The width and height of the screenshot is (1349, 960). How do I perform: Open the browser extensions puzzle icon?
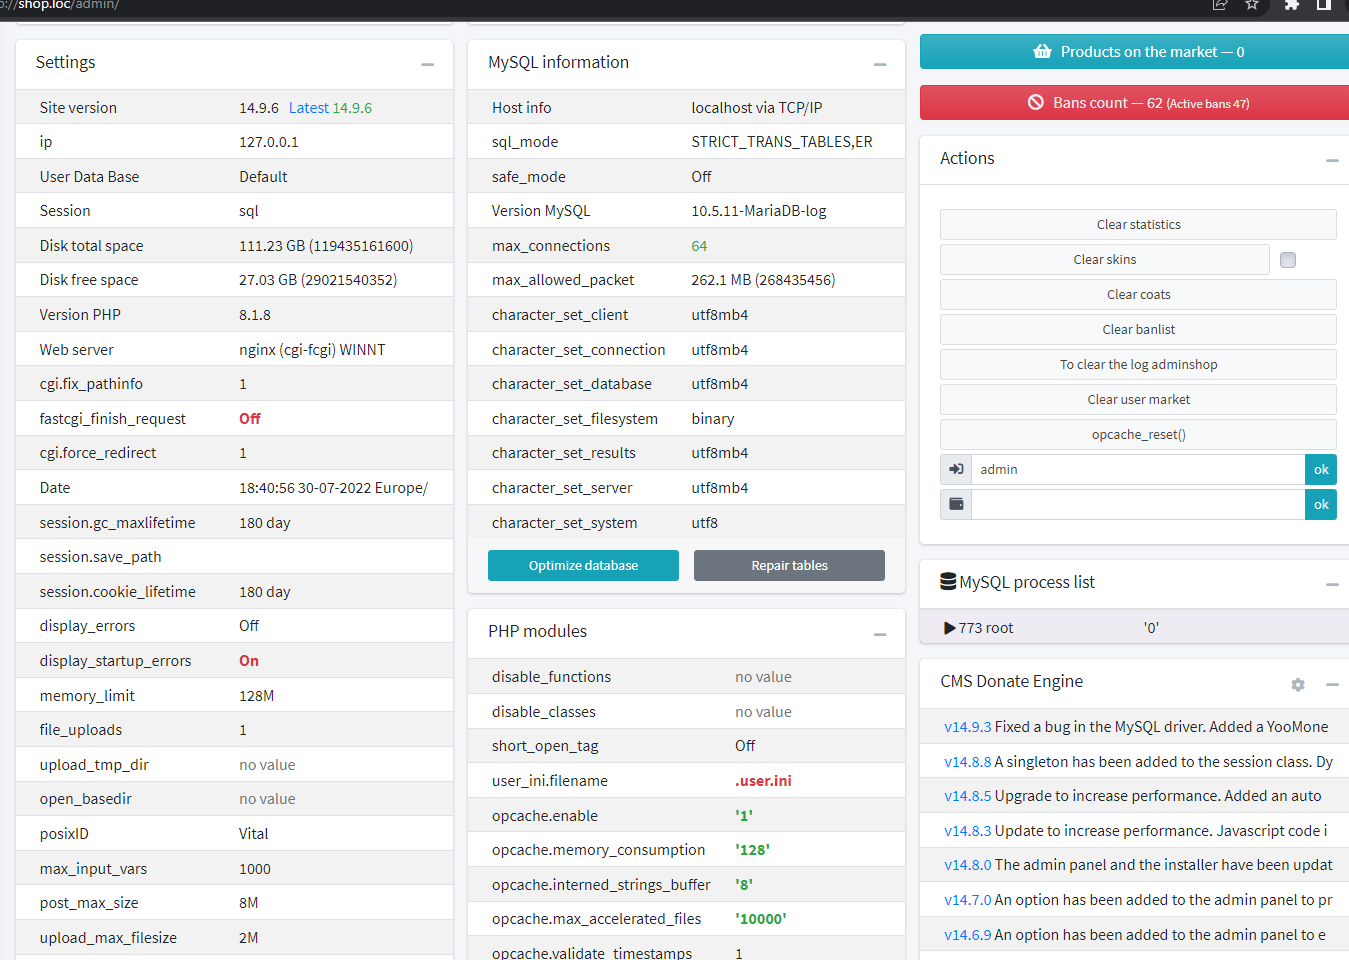pyautogui.click(x=1292, y=5)
